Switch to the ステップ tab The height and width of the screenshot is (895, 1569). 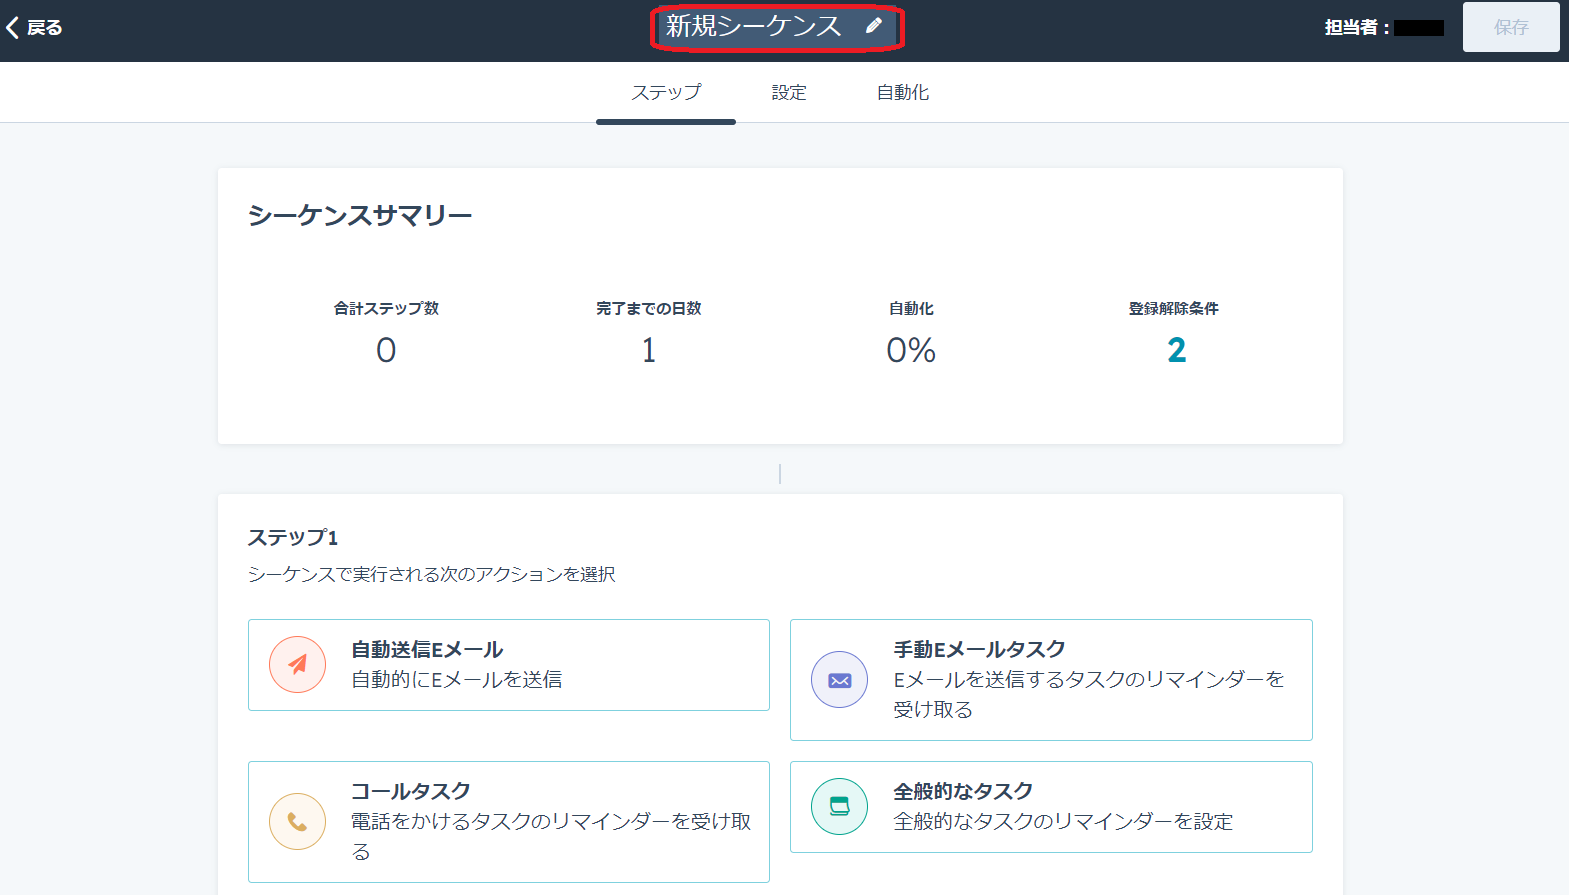(666, 92)
